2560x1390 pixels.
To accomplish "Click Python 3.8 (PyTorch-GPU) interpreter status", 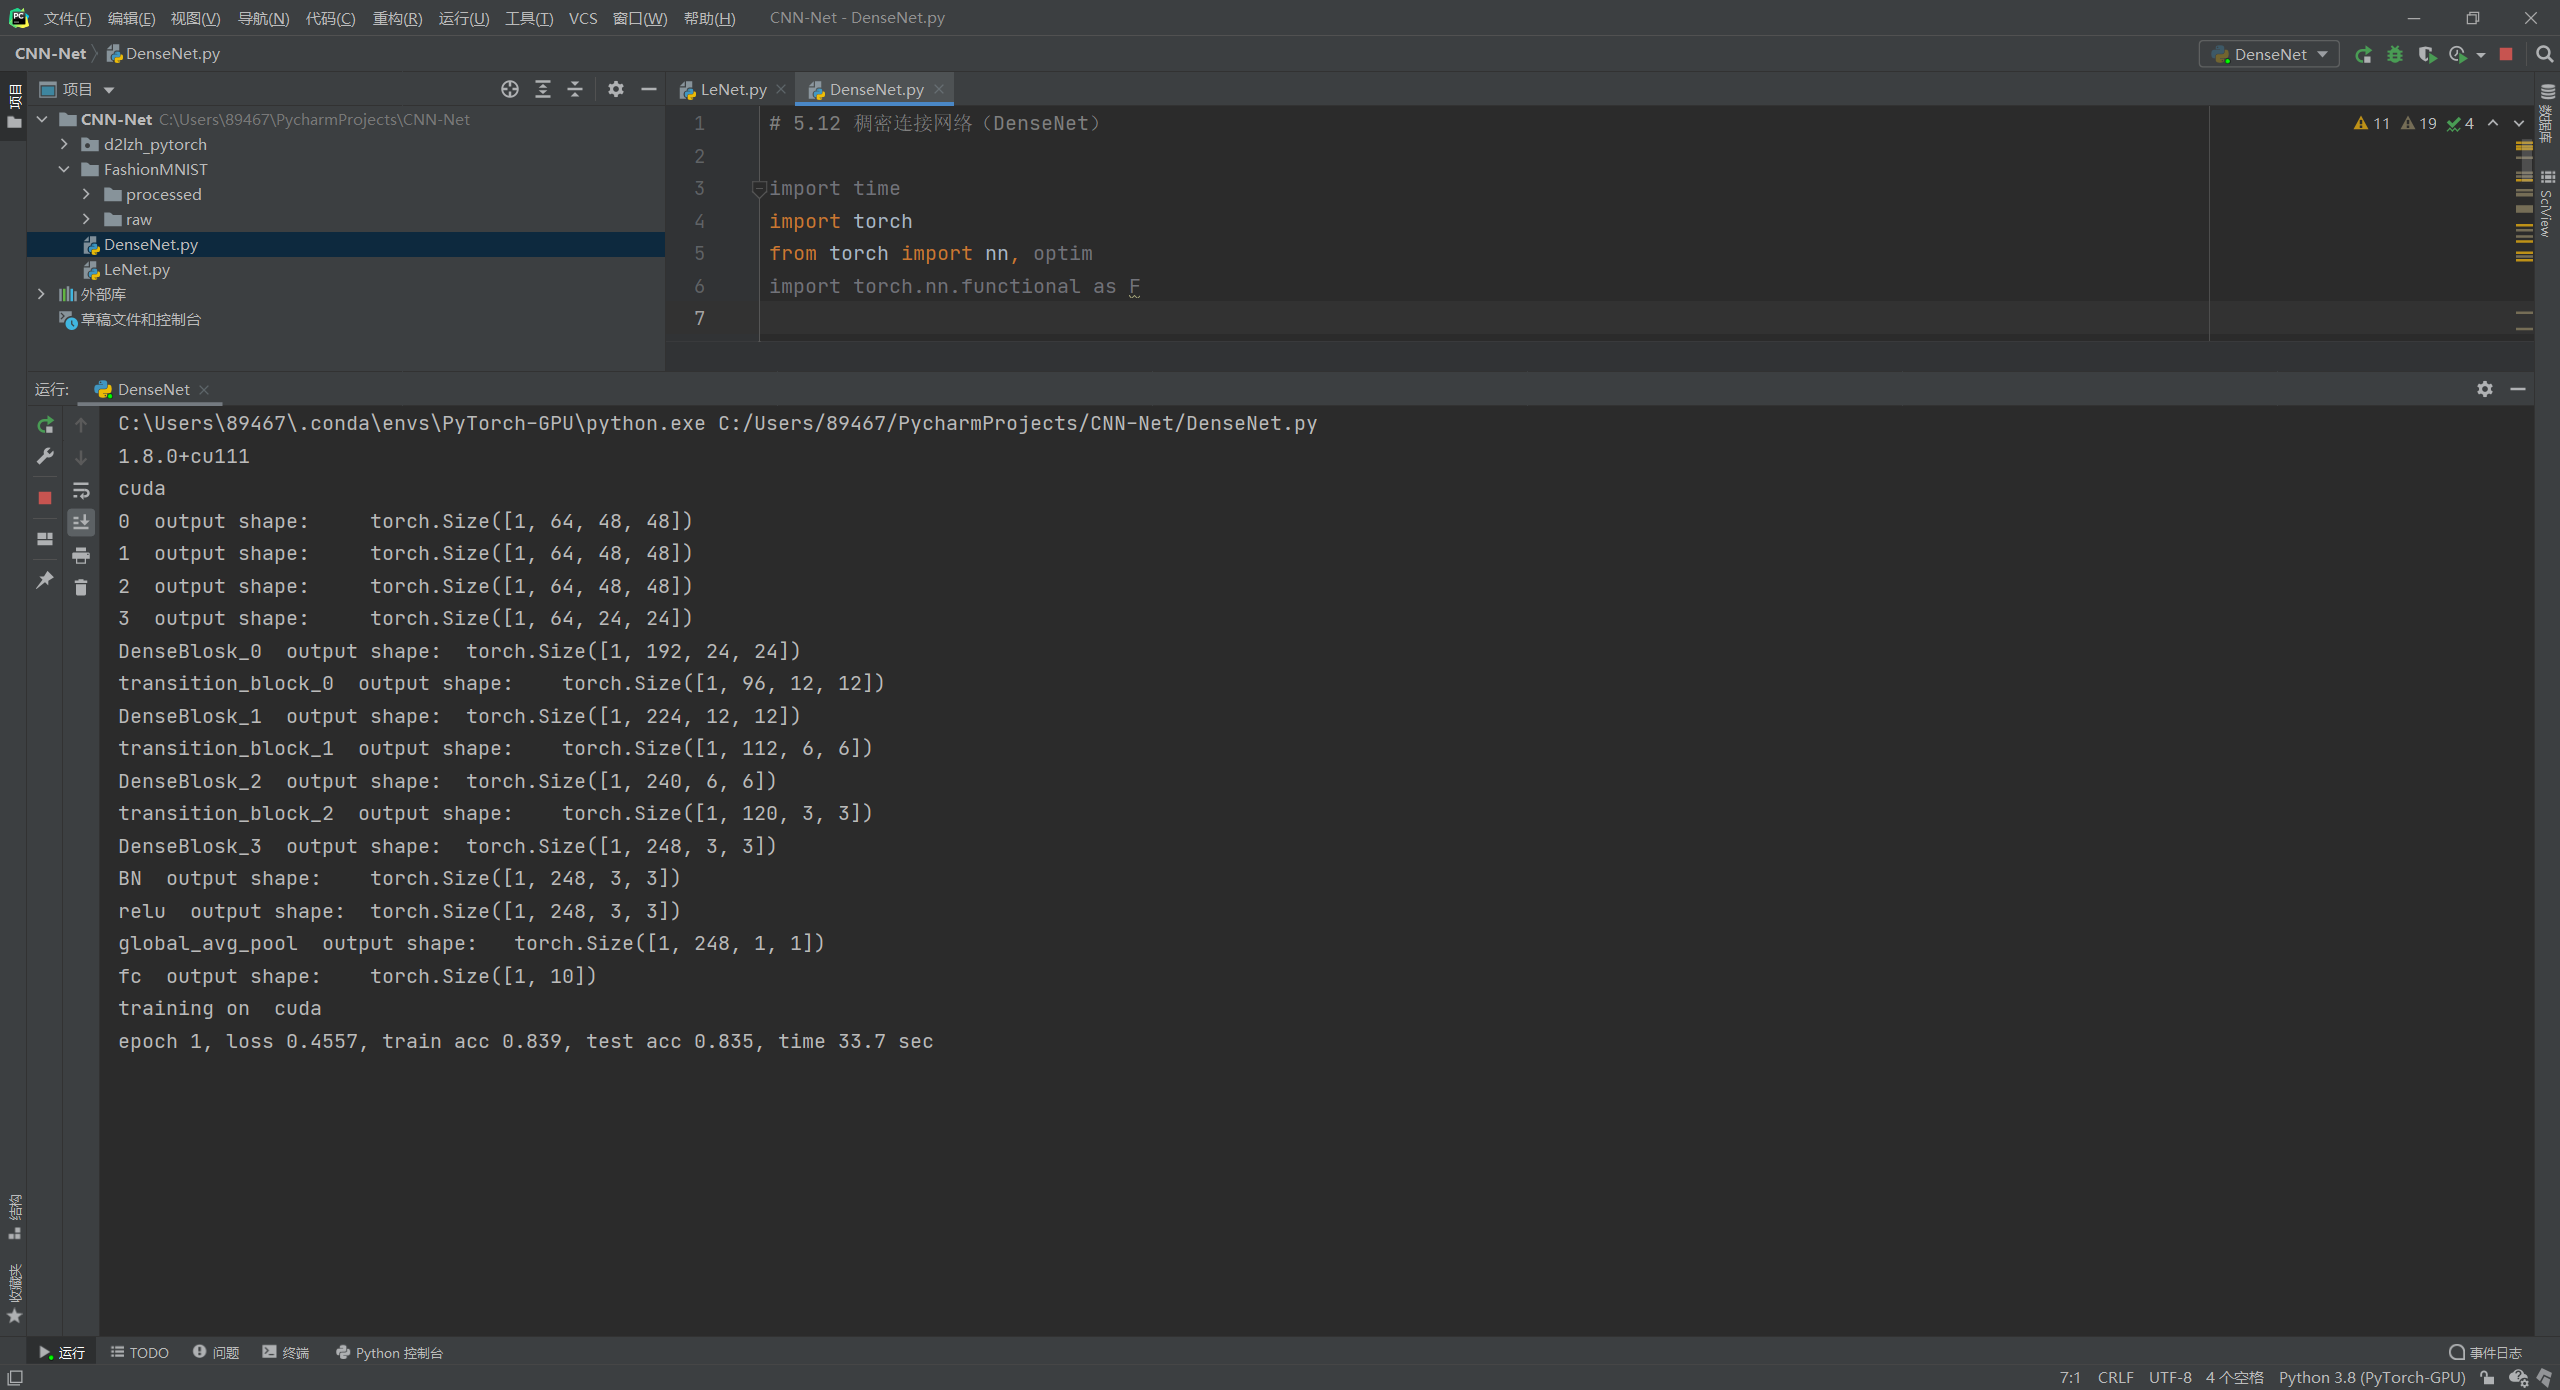I will pos(2372,1377).
